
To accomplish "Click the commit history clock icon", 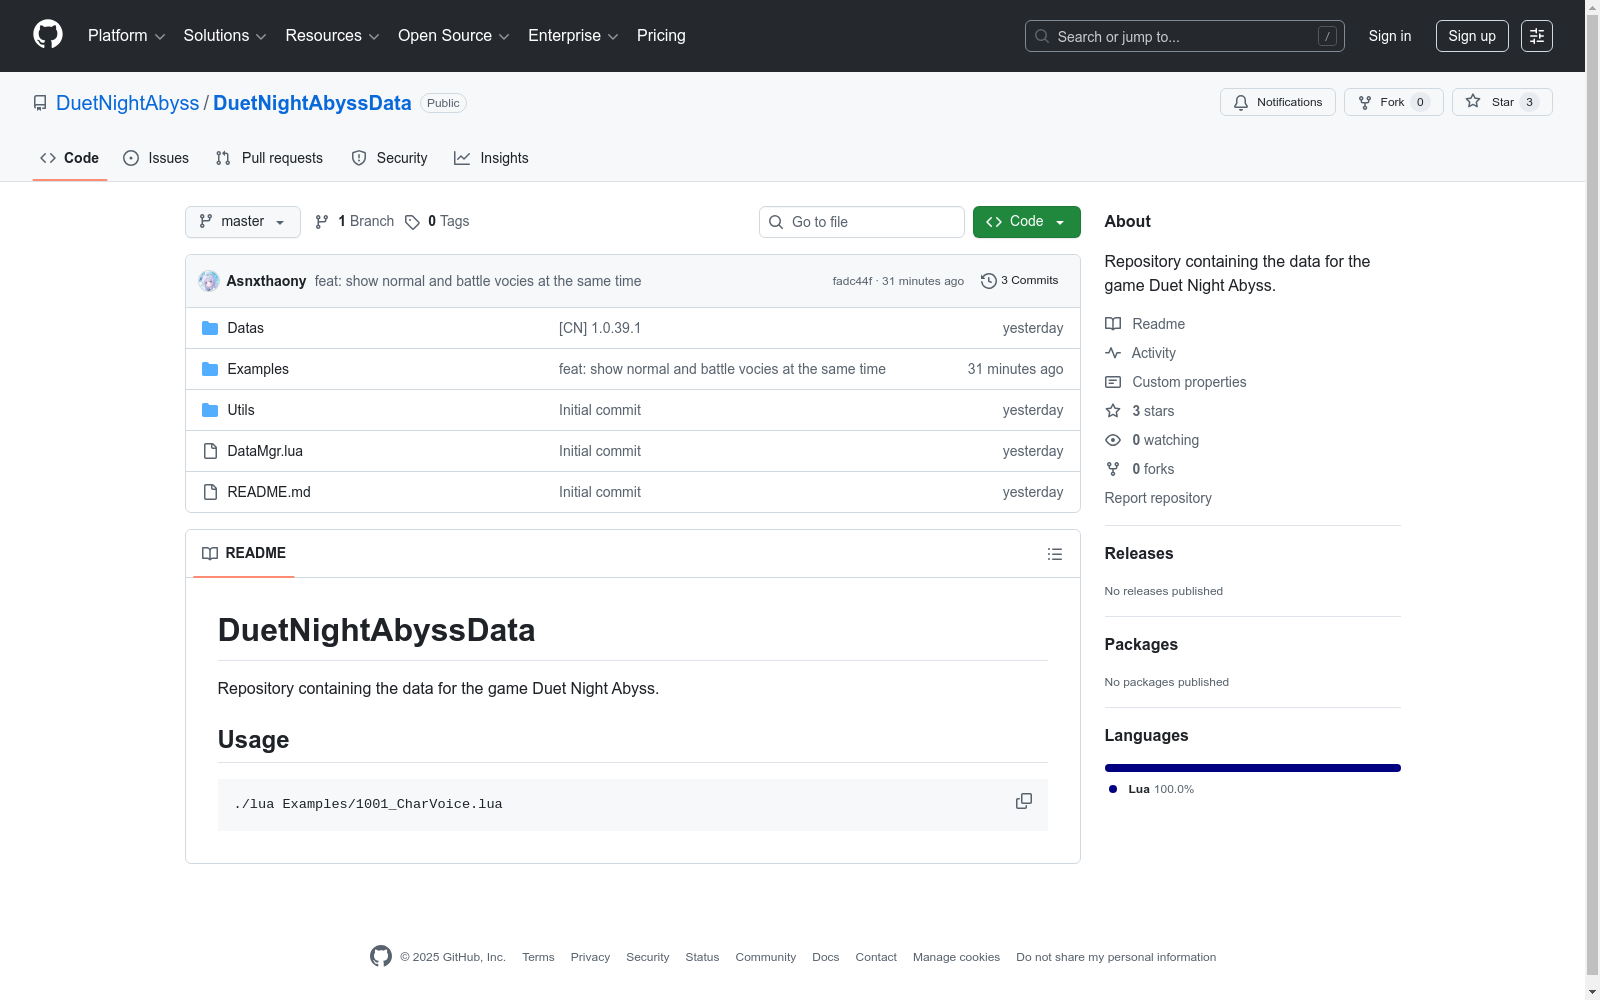I will coord(989,281).
